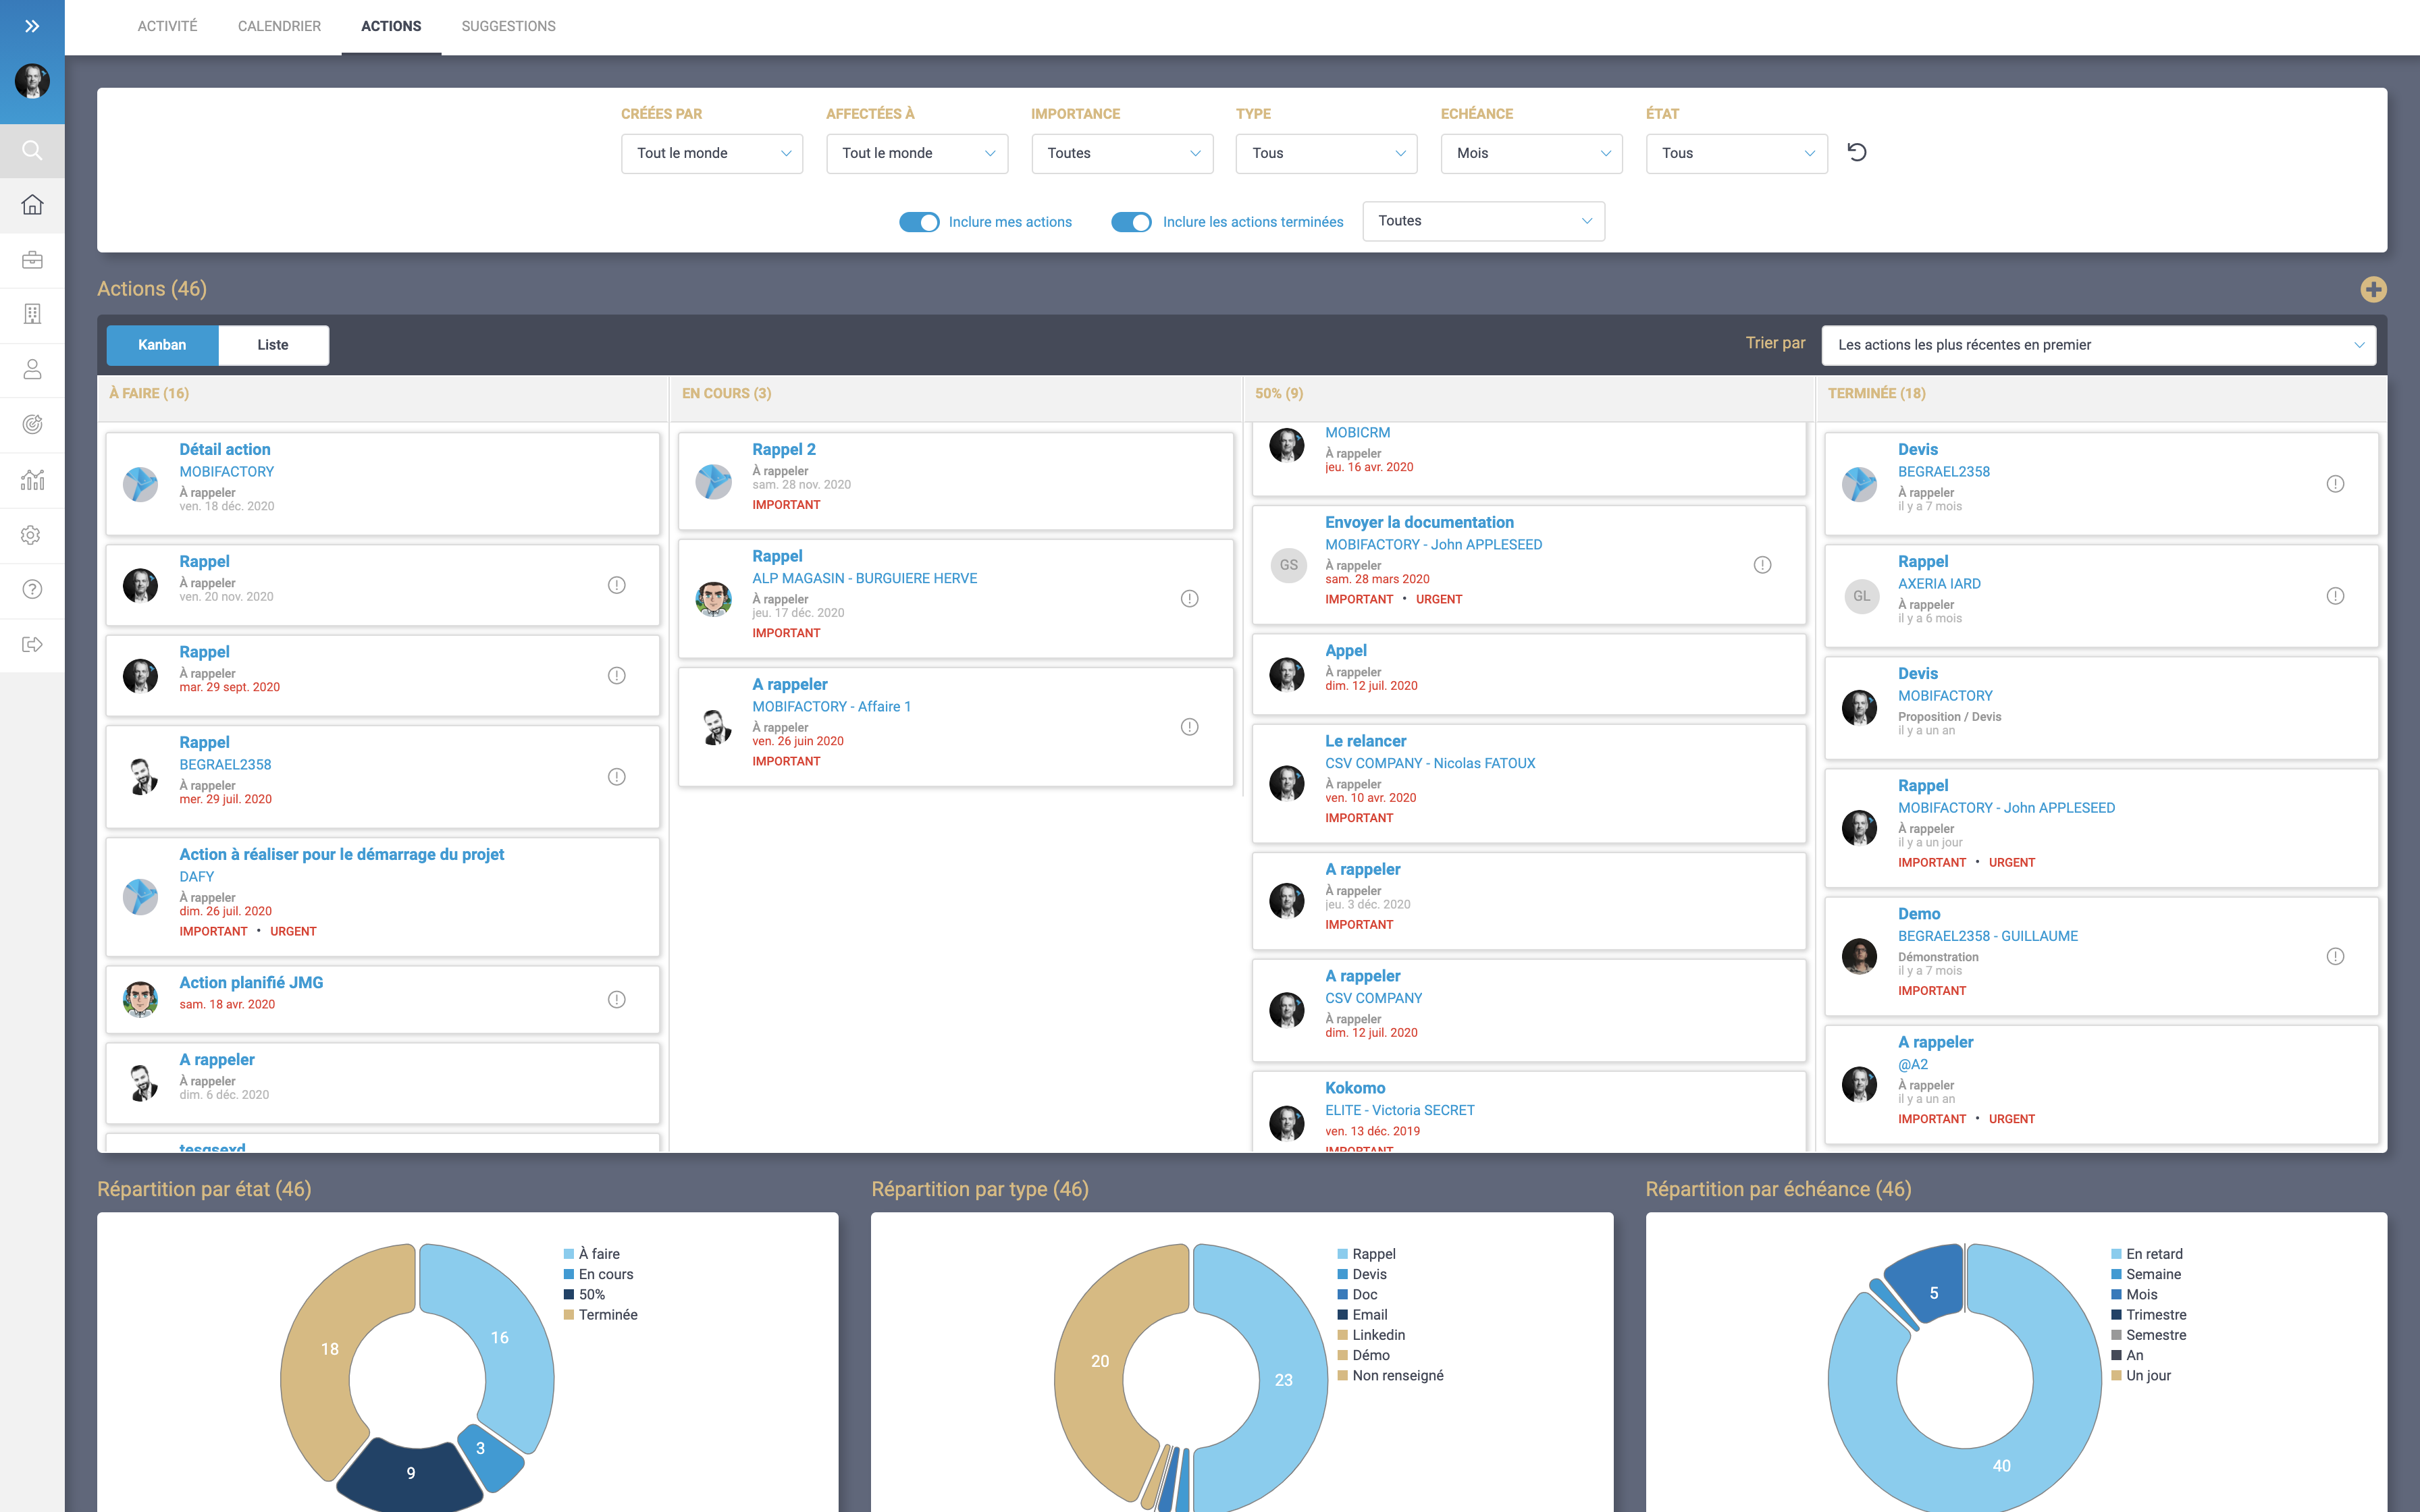Open the Importance Toutes dropdown
The image size is (2420, 1512).
coord(1122,153)
